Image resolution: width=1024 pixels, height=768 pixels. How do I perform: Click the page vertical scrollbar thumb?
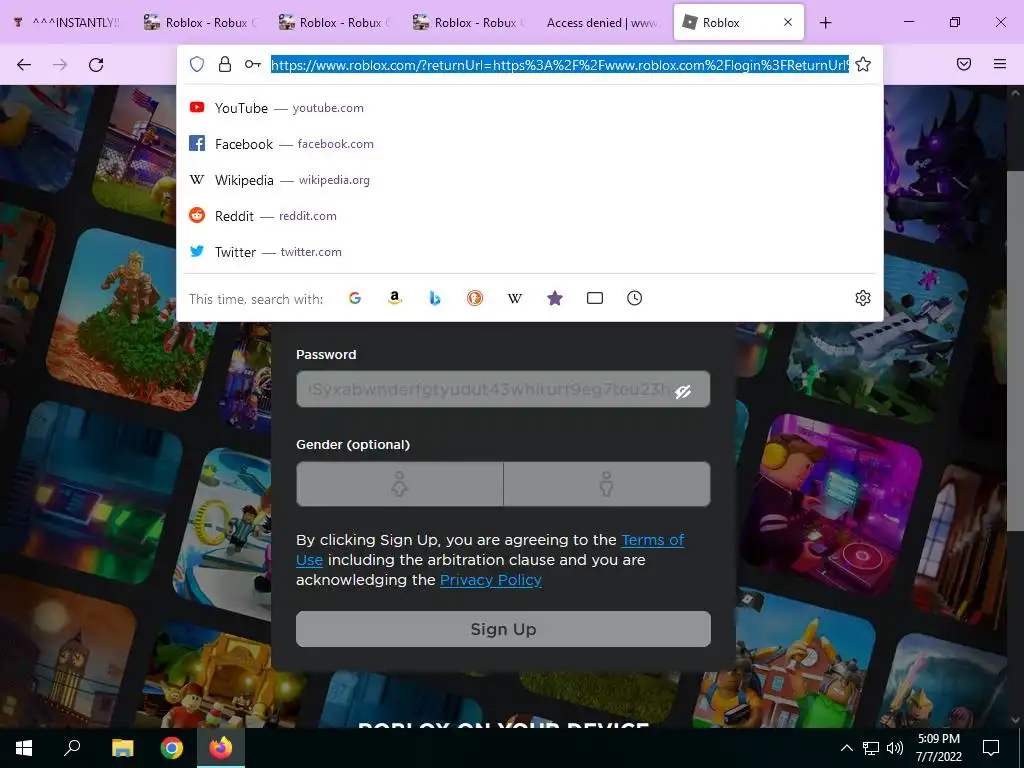(1015, 351)
